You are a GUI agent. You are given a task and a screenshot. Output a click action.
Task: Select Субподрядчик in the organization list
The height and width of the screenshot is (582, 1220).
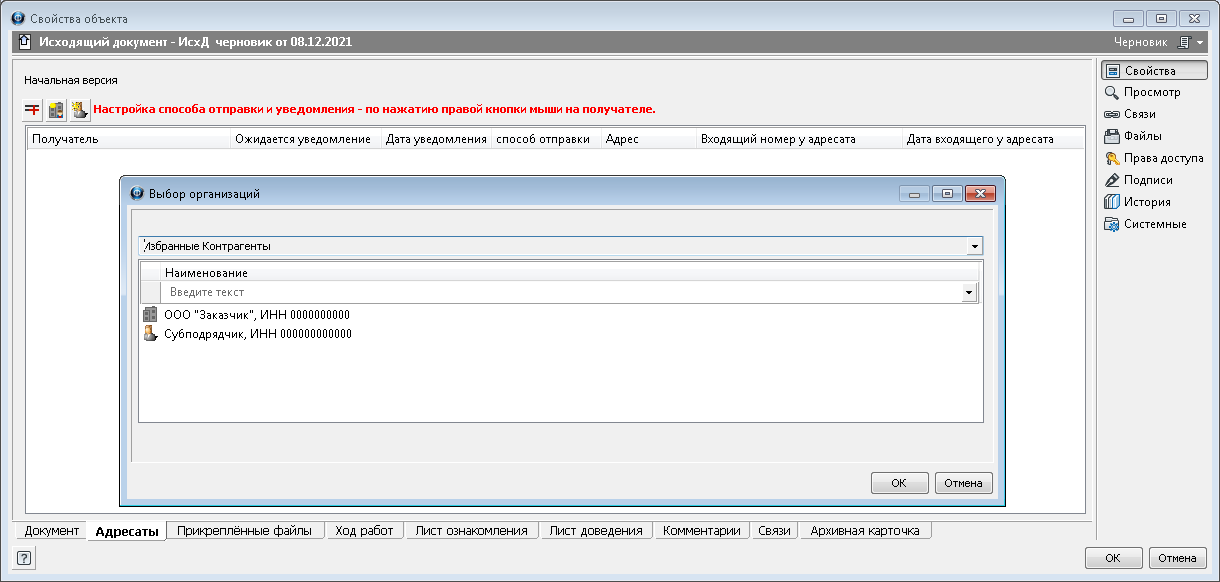click(257, 334)
